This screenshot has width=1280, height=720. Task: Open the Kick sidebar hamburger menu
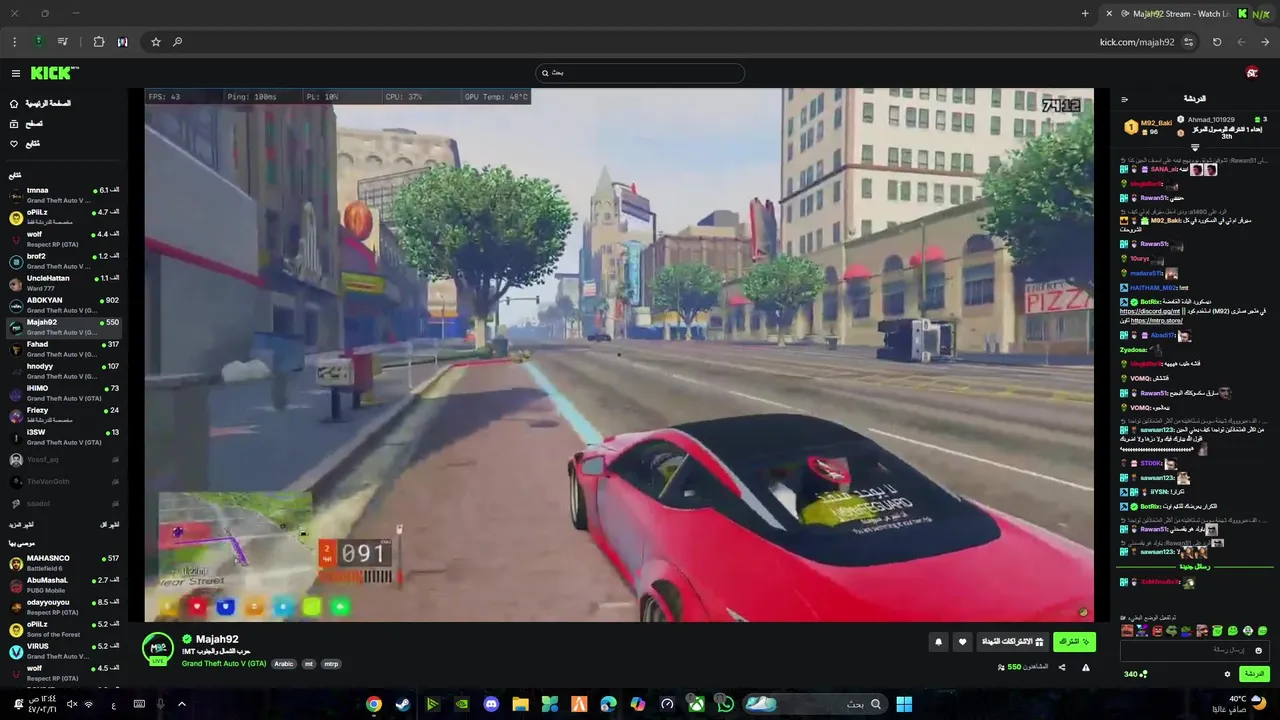(x=16, y=73)
